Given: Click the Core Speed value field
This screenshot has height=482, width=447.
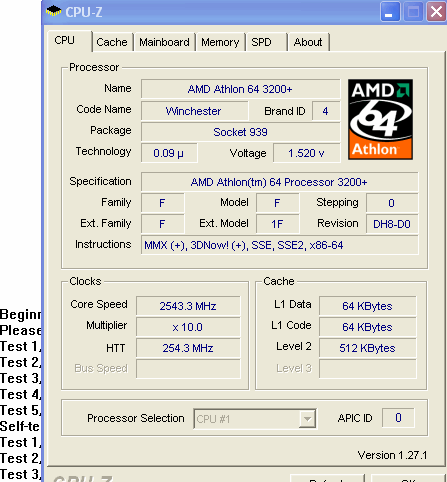Looking at the screenshot, I should pos(188,306).
